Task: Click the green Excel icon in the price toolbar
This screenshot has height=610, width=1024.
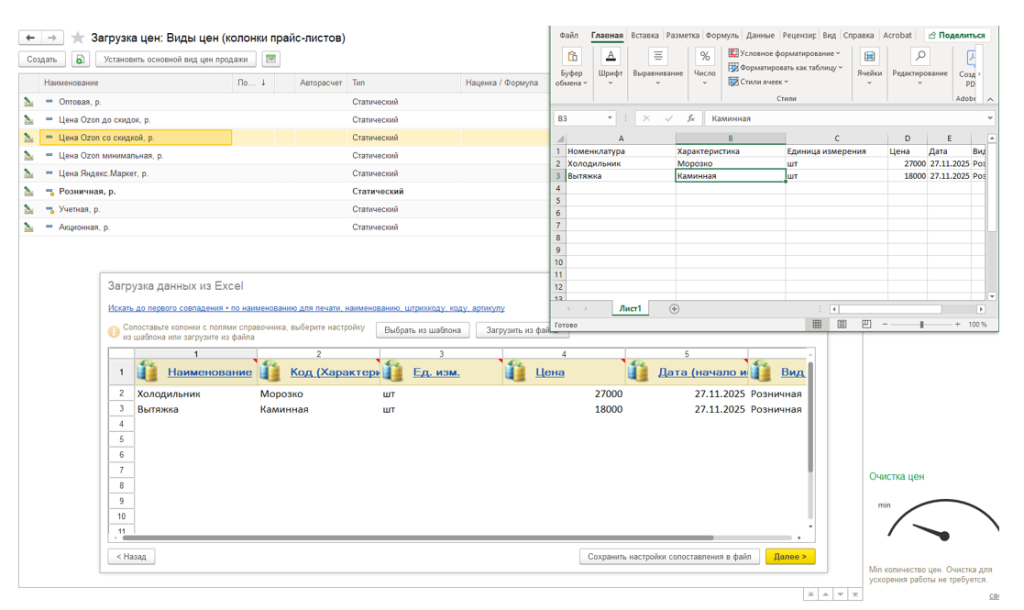Action: tap(270, 59)
